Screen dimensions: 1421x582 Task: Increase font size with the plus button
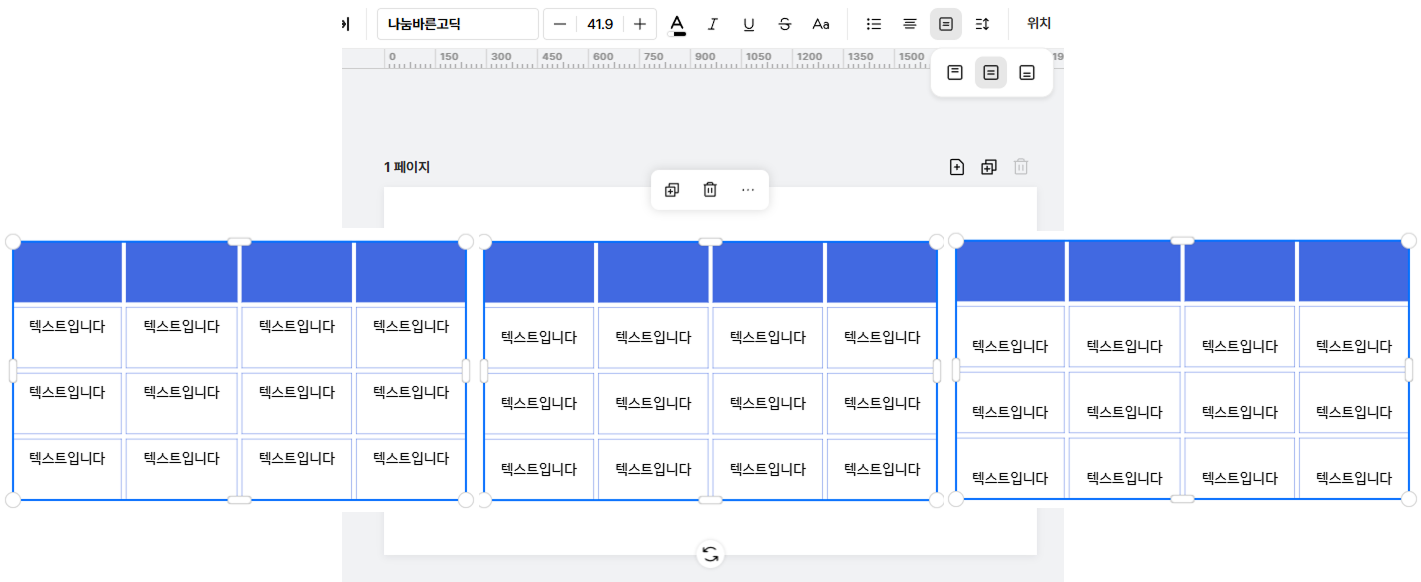point(640,24)
